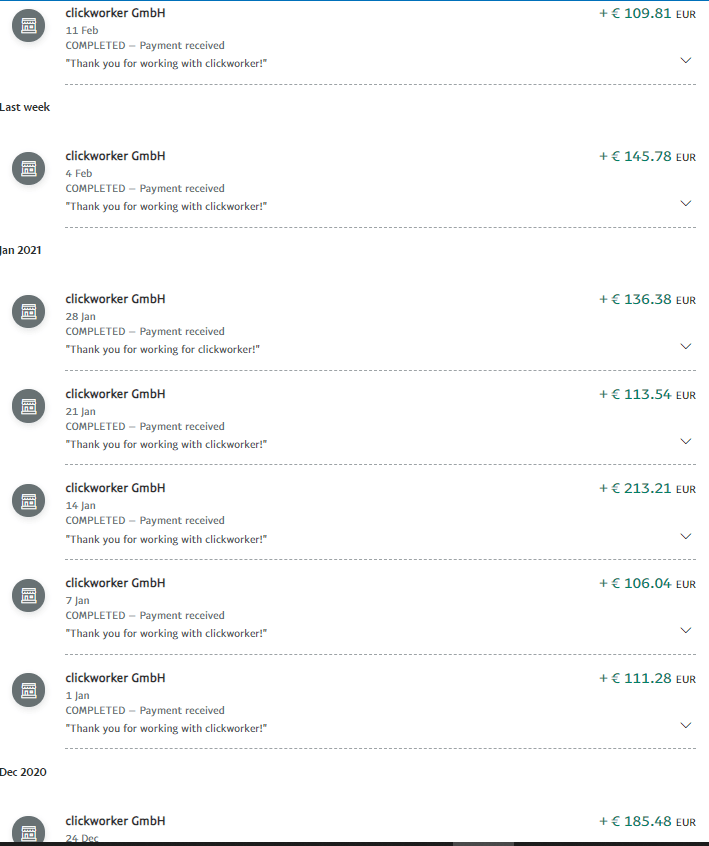Expand the € 145.78 transaction chevron

(686, 203)
